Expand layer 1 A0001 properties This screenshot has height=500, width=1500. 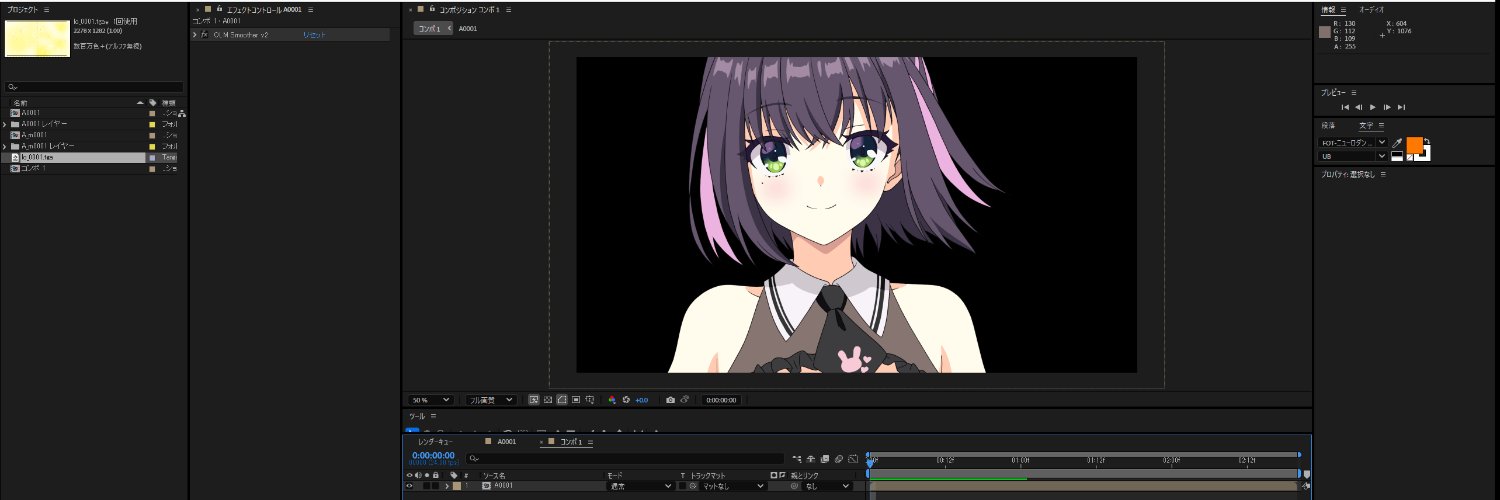pos(447,485)
